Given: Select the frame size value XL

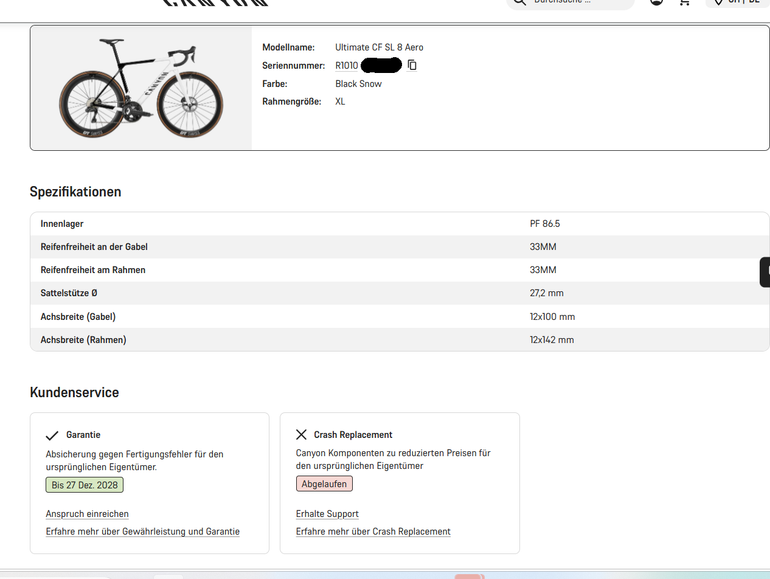Looking at the screenshot, I should point(340,102).
